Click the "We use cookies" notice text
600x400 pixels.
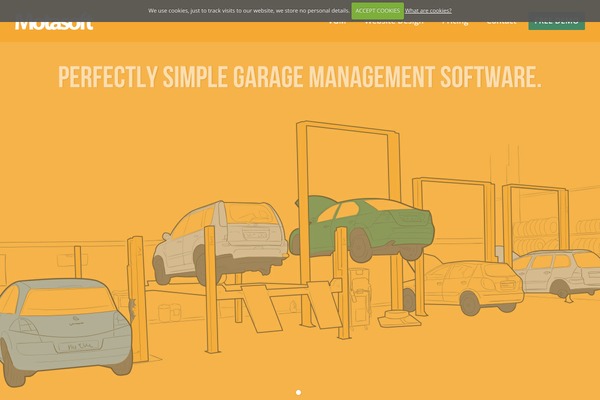249,11
